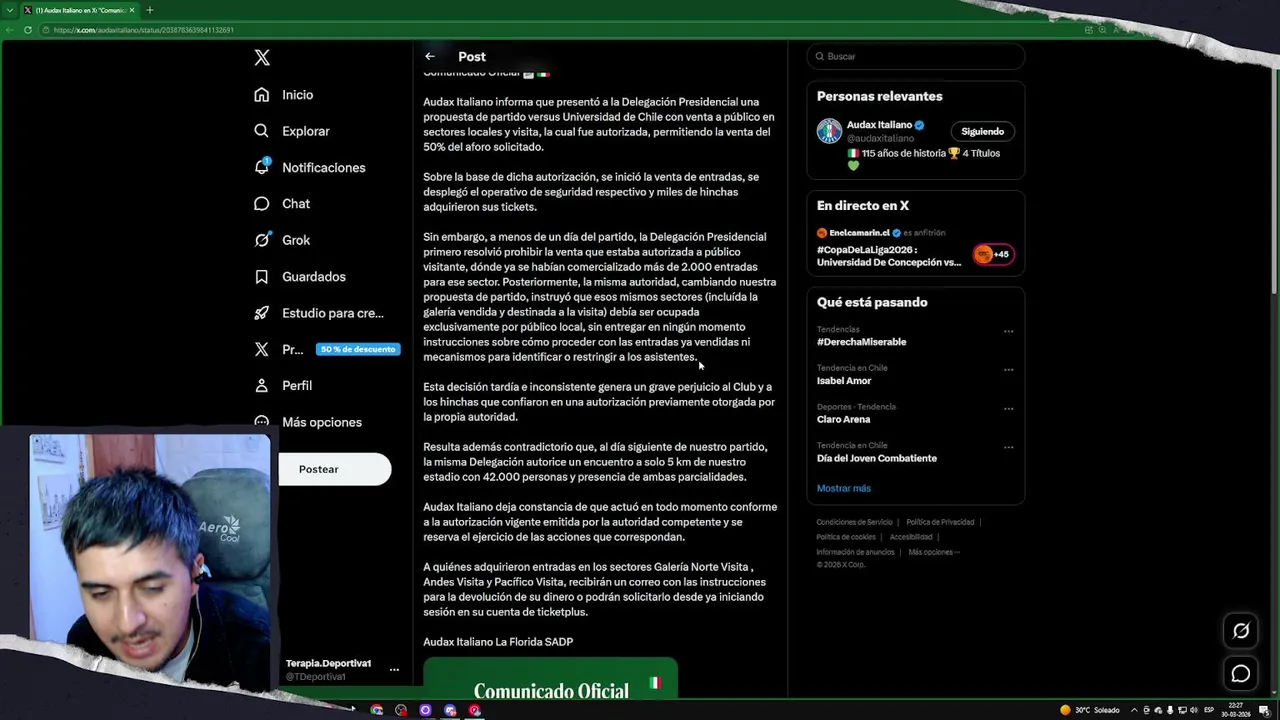Click the Audax Italiano verified badge
The width and height of the screenshot is (1280, 720).
[x=919, y=125]
